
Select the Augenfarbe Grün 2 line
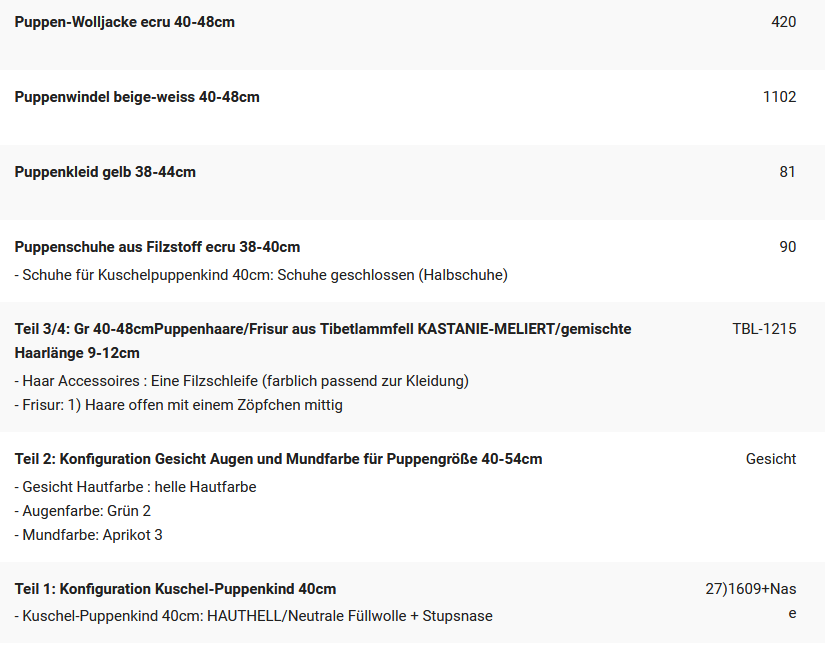click(x=83, y=511)
